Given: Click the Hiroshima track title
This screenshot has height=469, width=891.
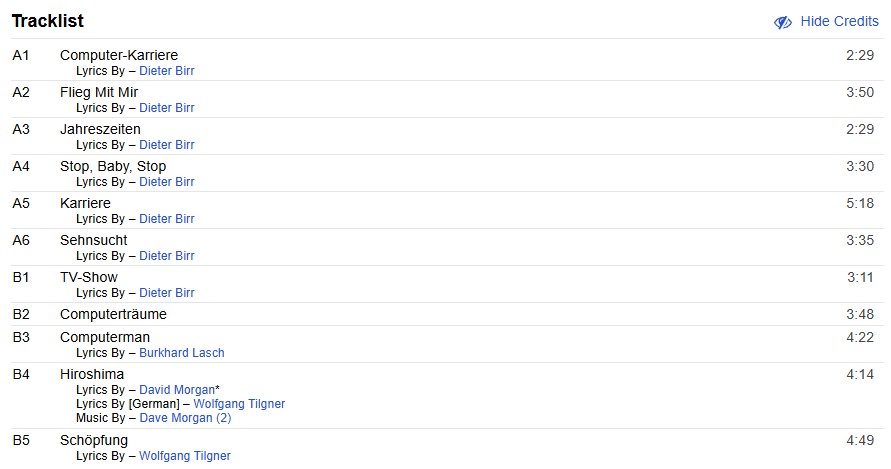Looking at the screenshot, I should 92,374.
